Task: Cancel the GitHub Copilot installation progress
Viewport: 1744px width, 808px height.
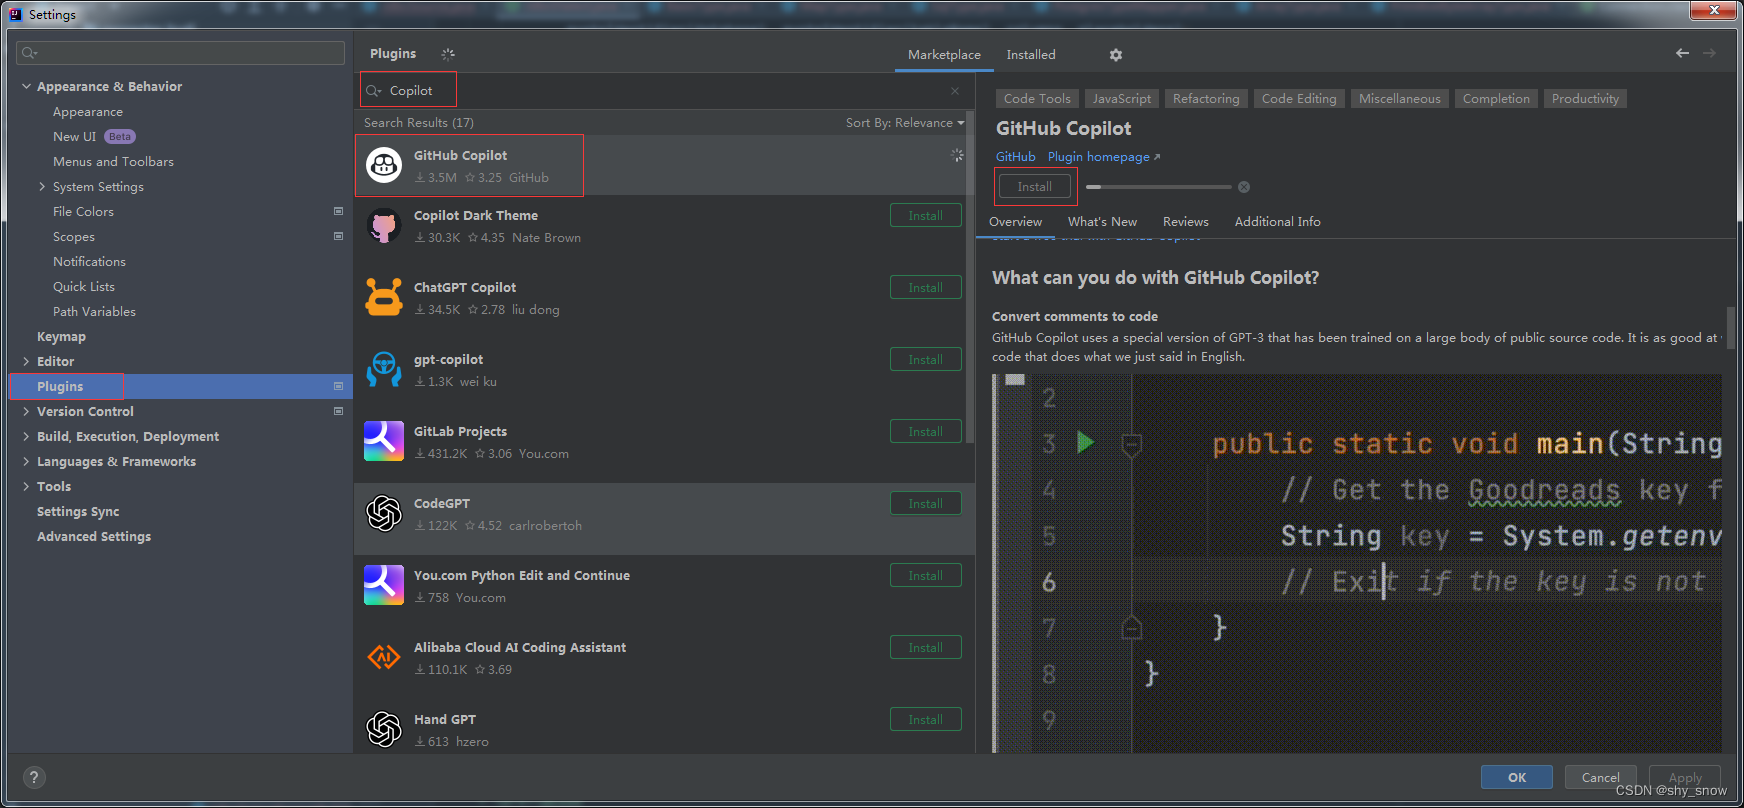Action: pyautogui.click(x=1244, y=187)
